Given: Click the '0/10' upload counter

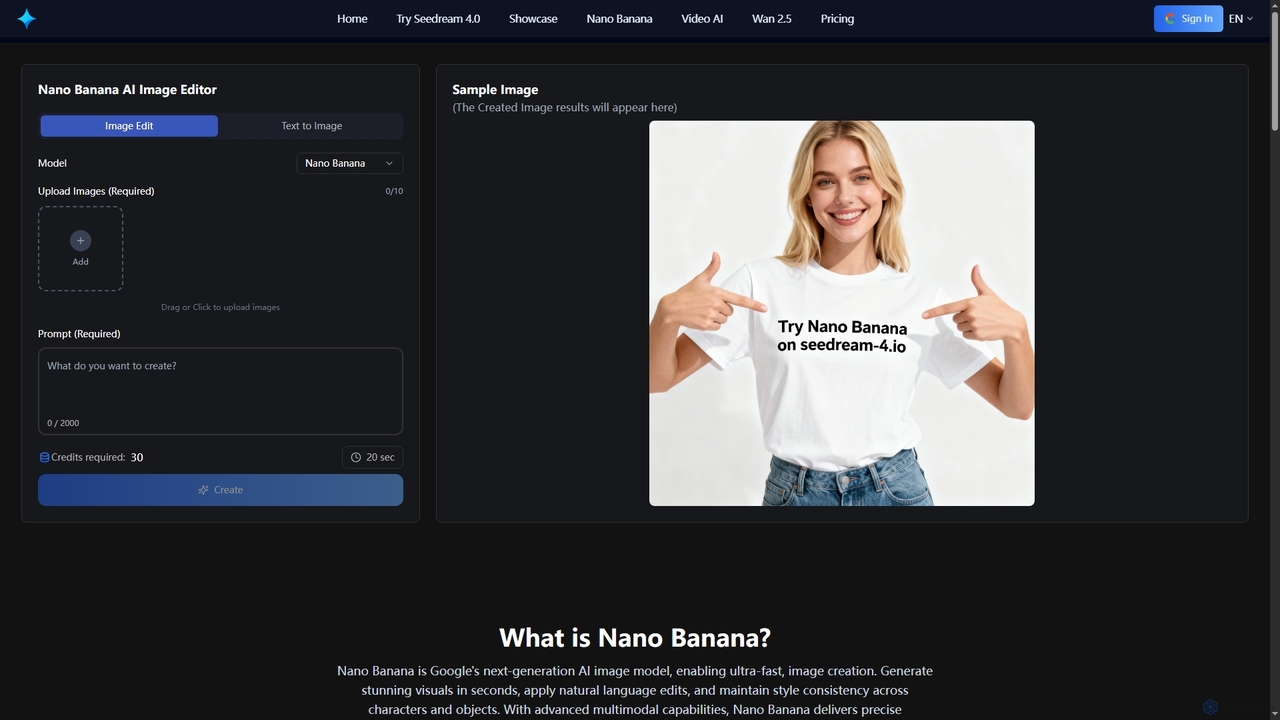Looking at the screenshot, I should [x=394, y=191].
